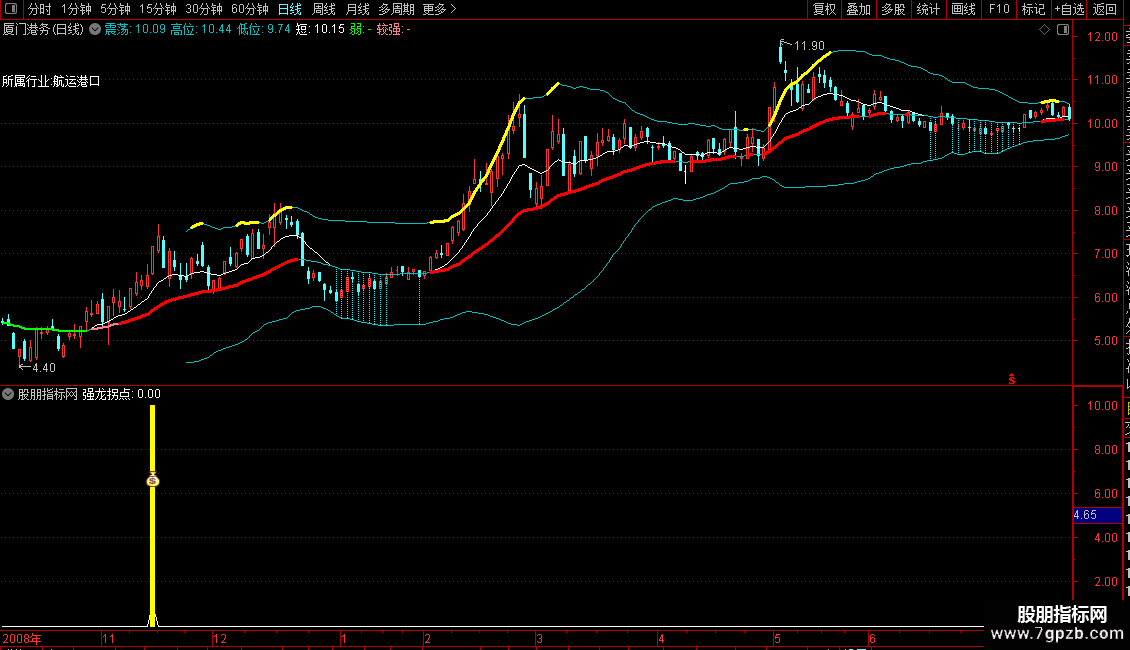1130x650 pixels.
Task: Click the 12.00 price axis label
Action: click(1102, 37)
